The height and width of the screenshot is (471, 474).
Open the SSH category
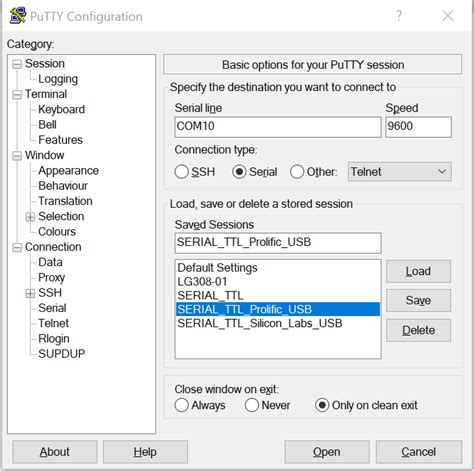[x=50, y=293]
